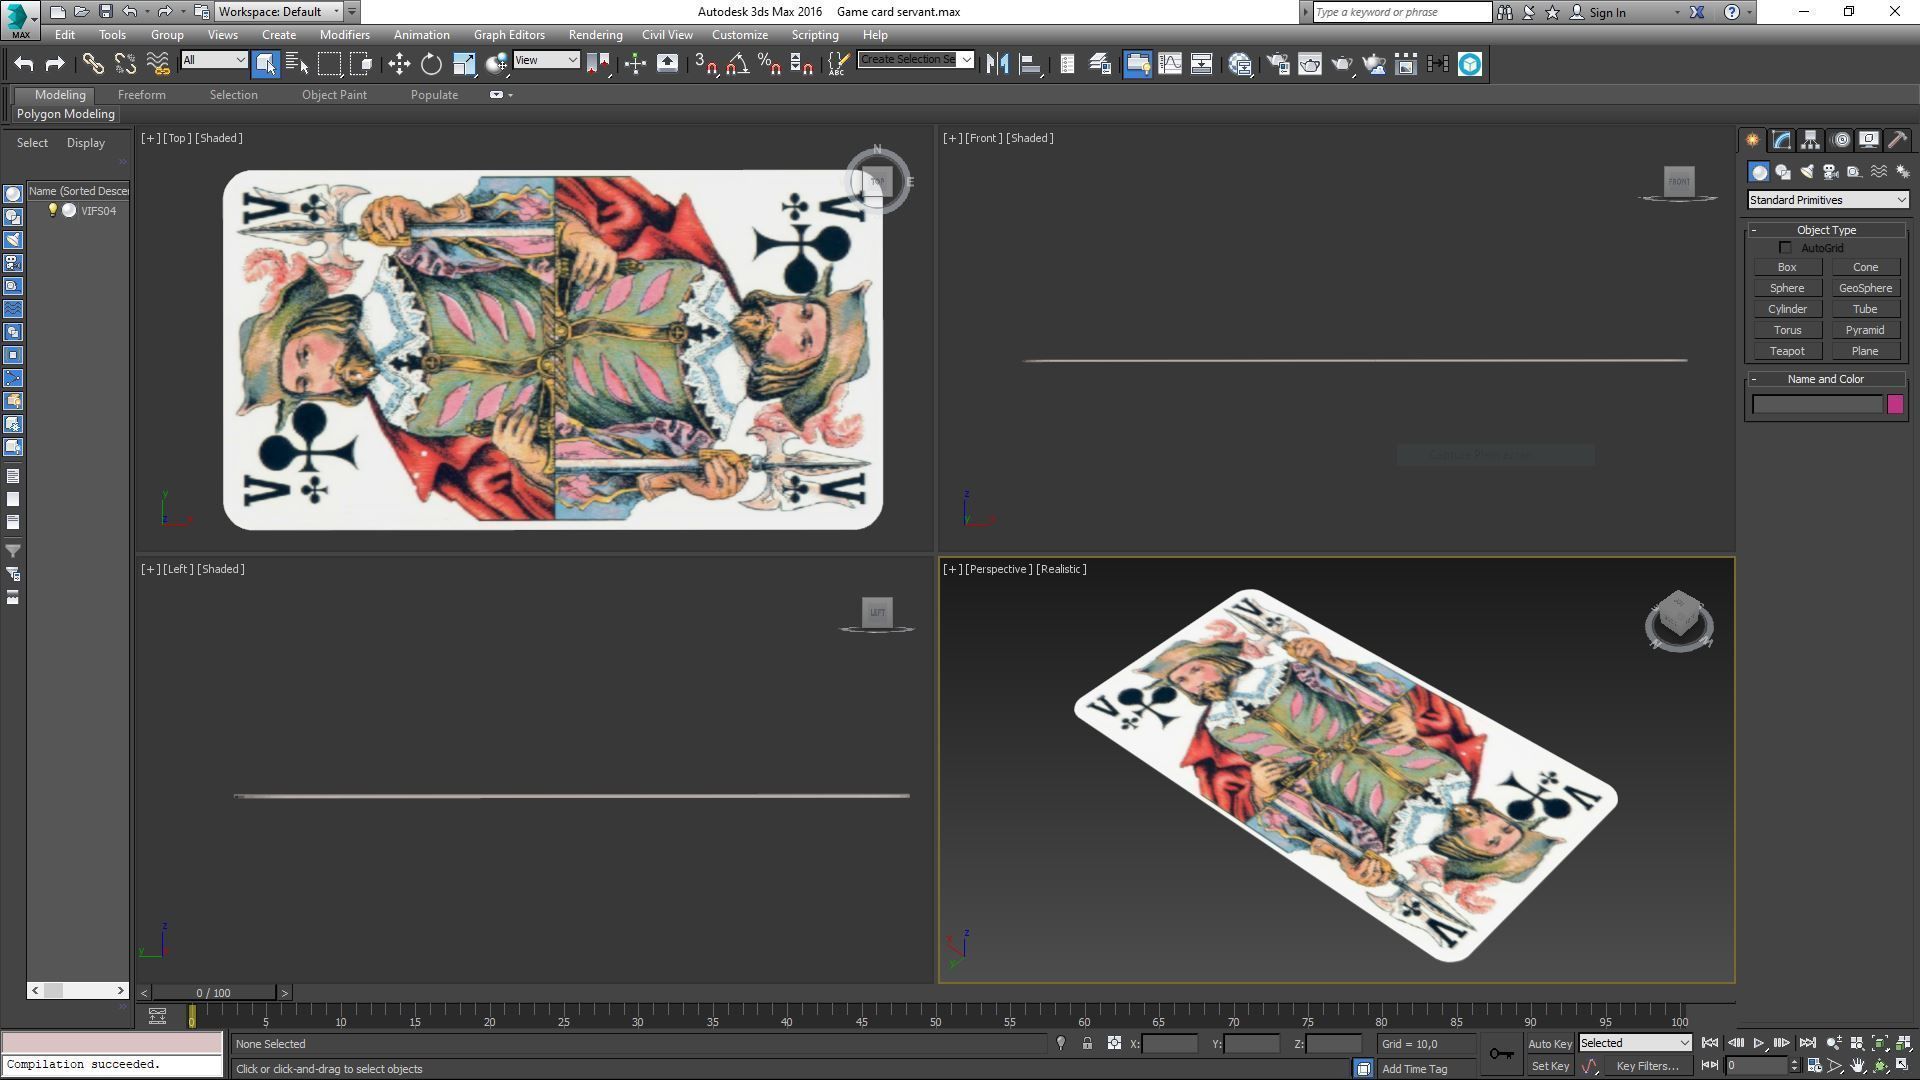Open the Standard Primitives dropdown
Screen dimensions: 1920x1080
pyautogui.click(x=1828, y=200)
